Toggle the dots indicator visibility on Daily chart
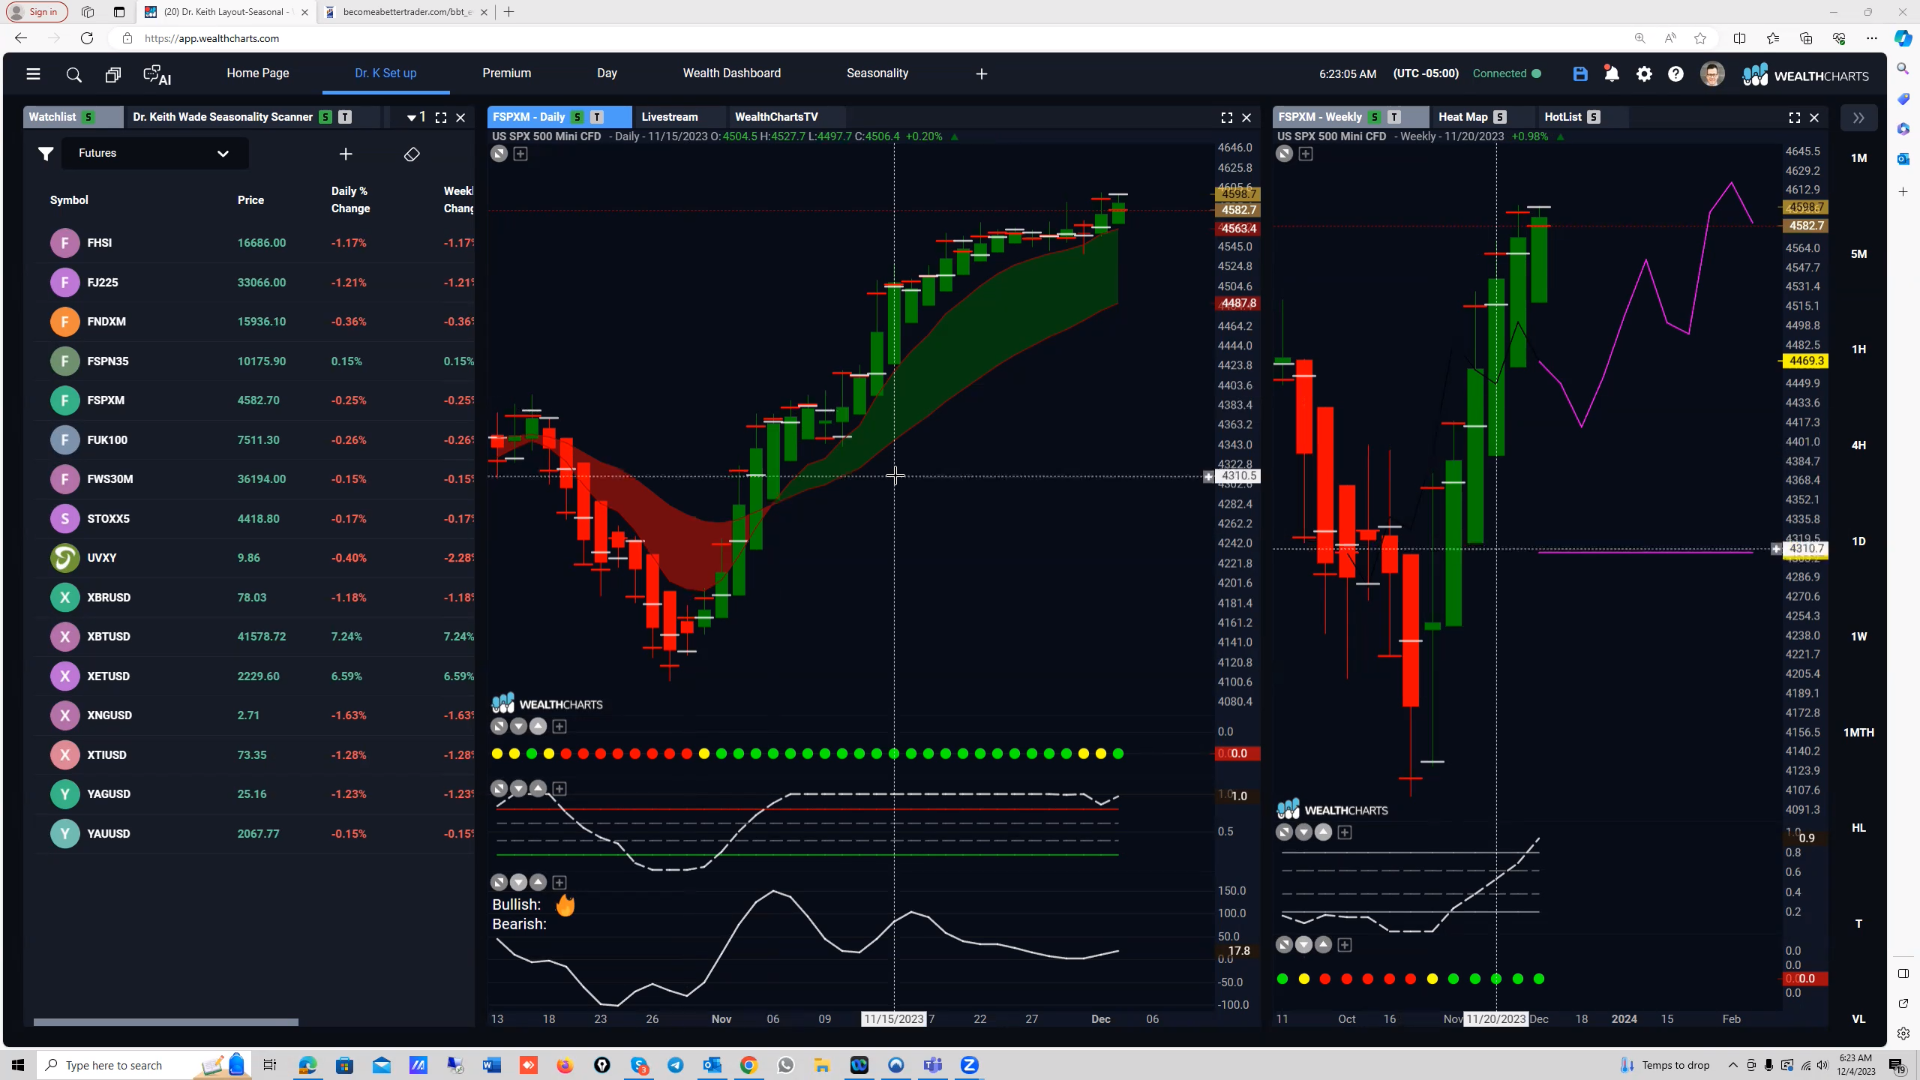Screen dimensions: 1920x1080 click(x=499, y=727)
